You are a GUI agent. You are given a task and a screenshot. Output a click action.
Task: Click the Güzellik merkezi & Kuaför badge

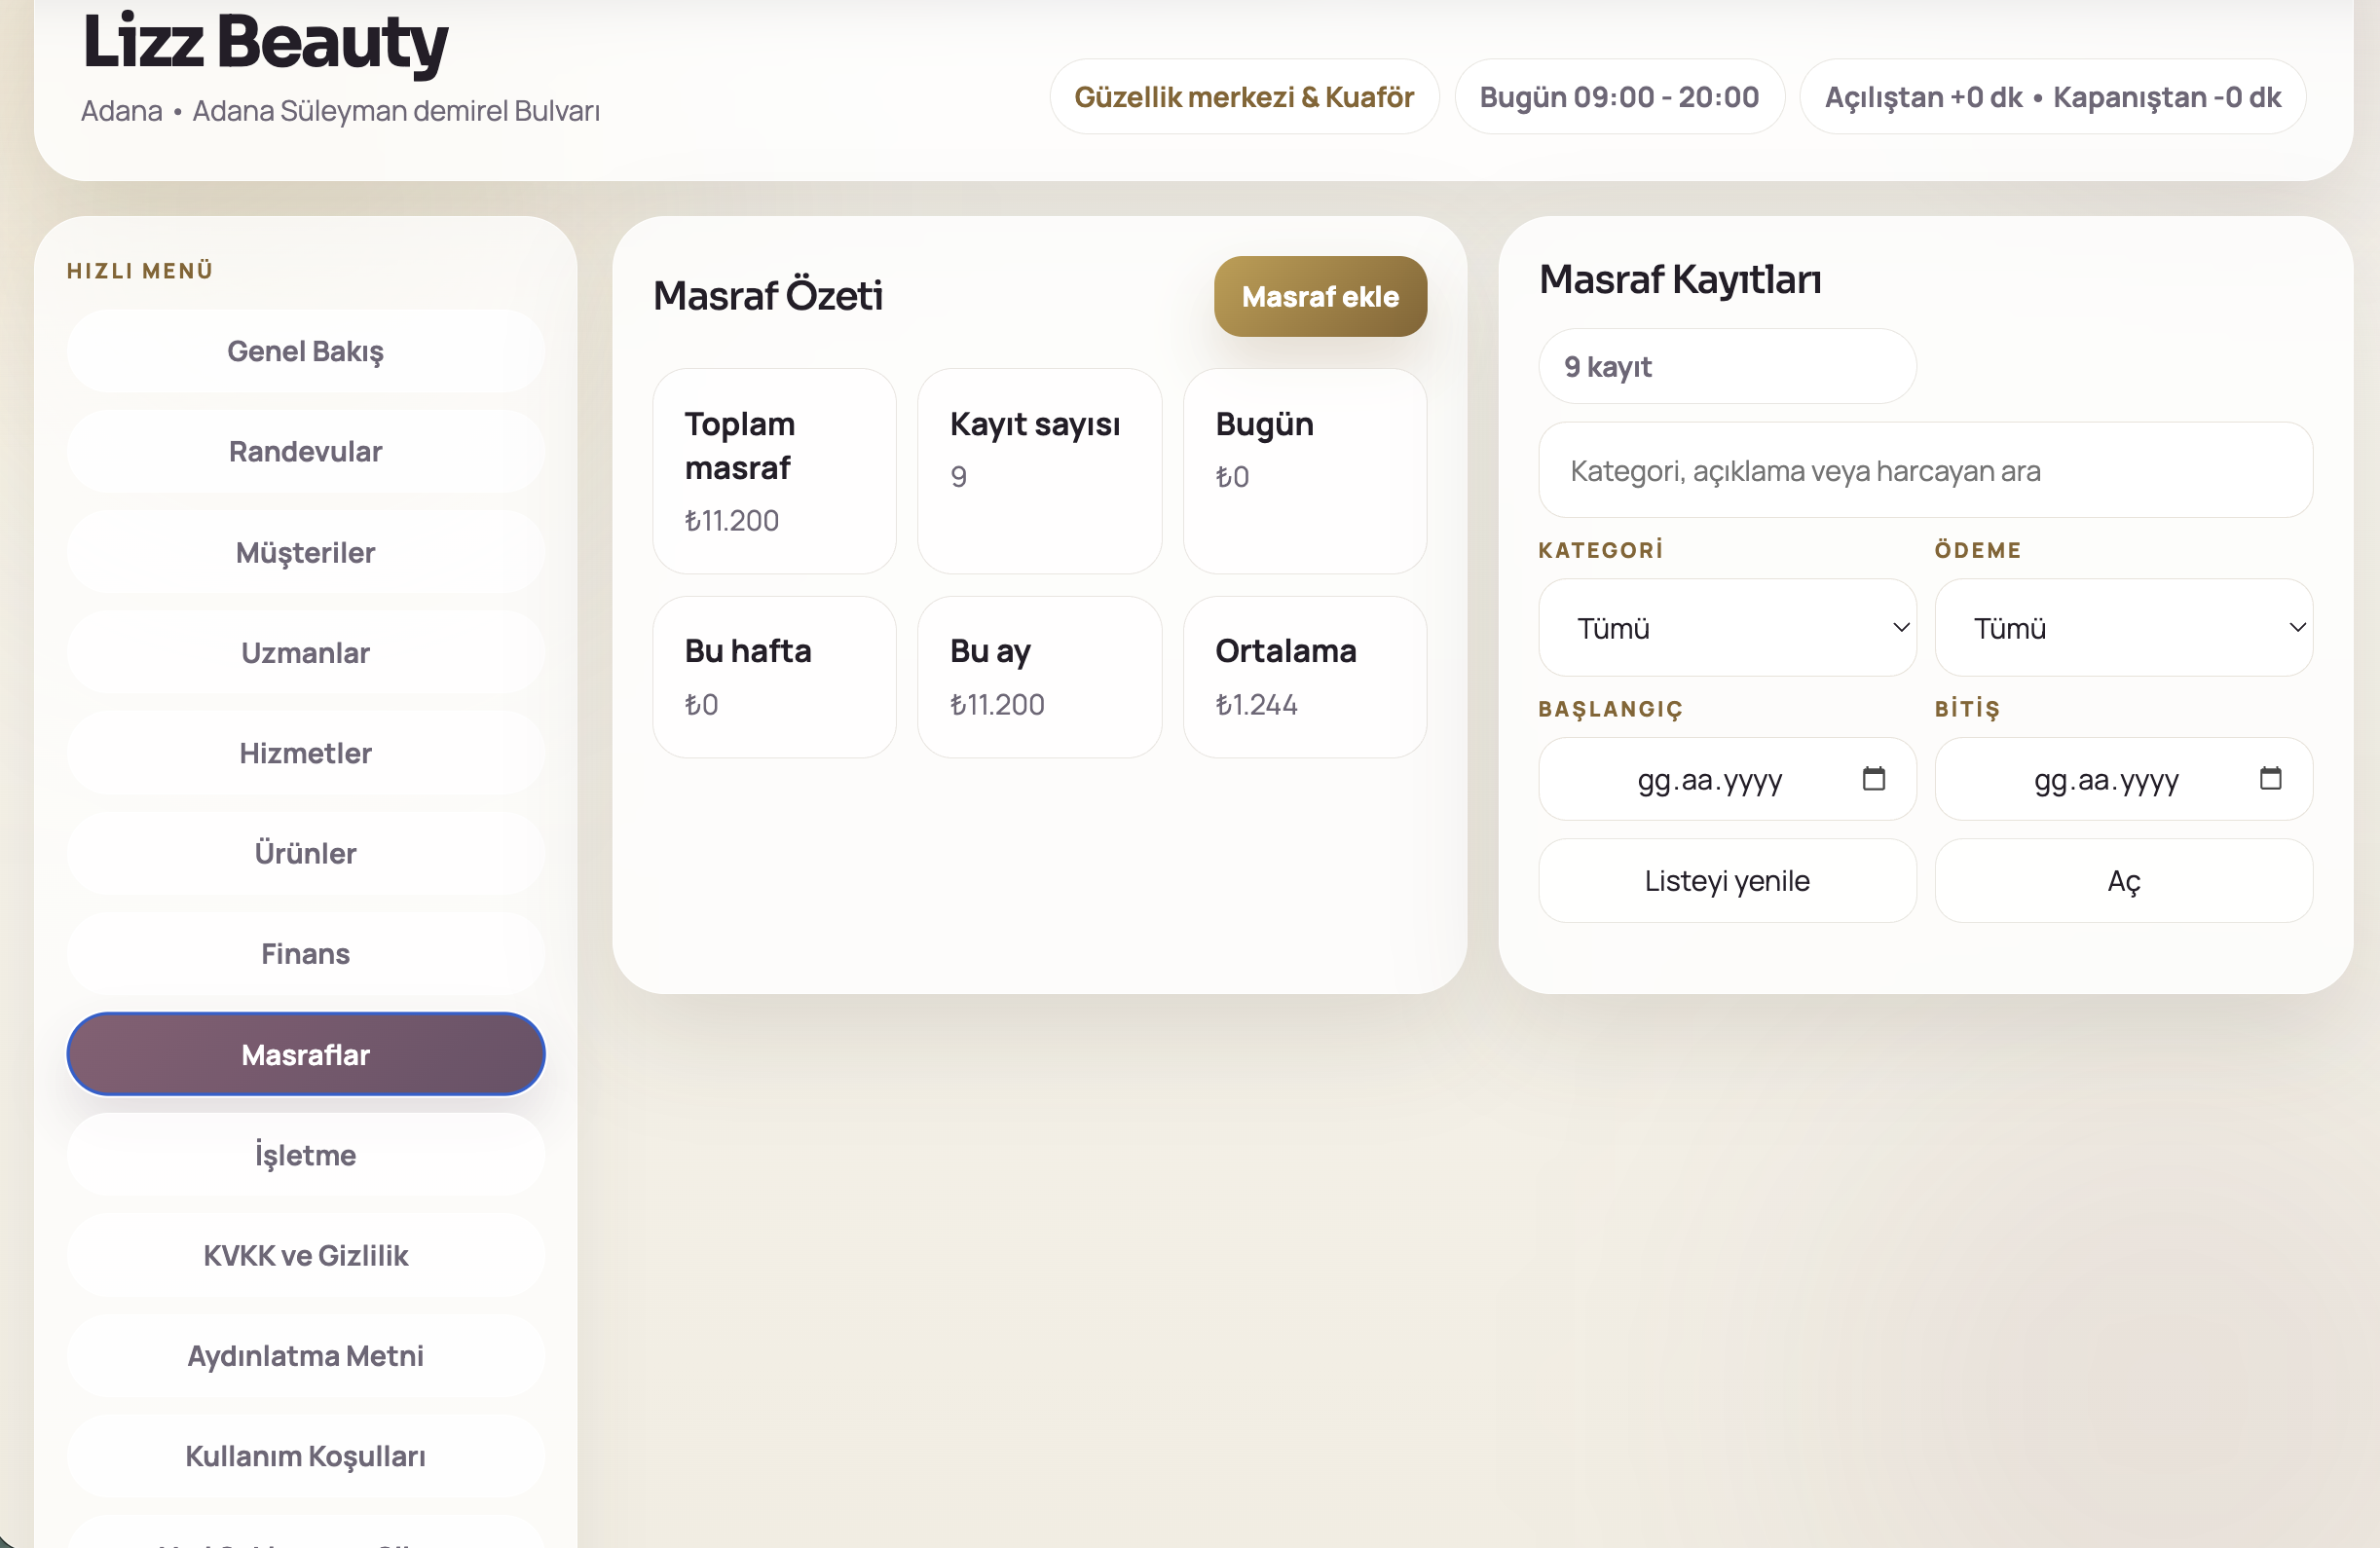click(x=1244, y=97)
